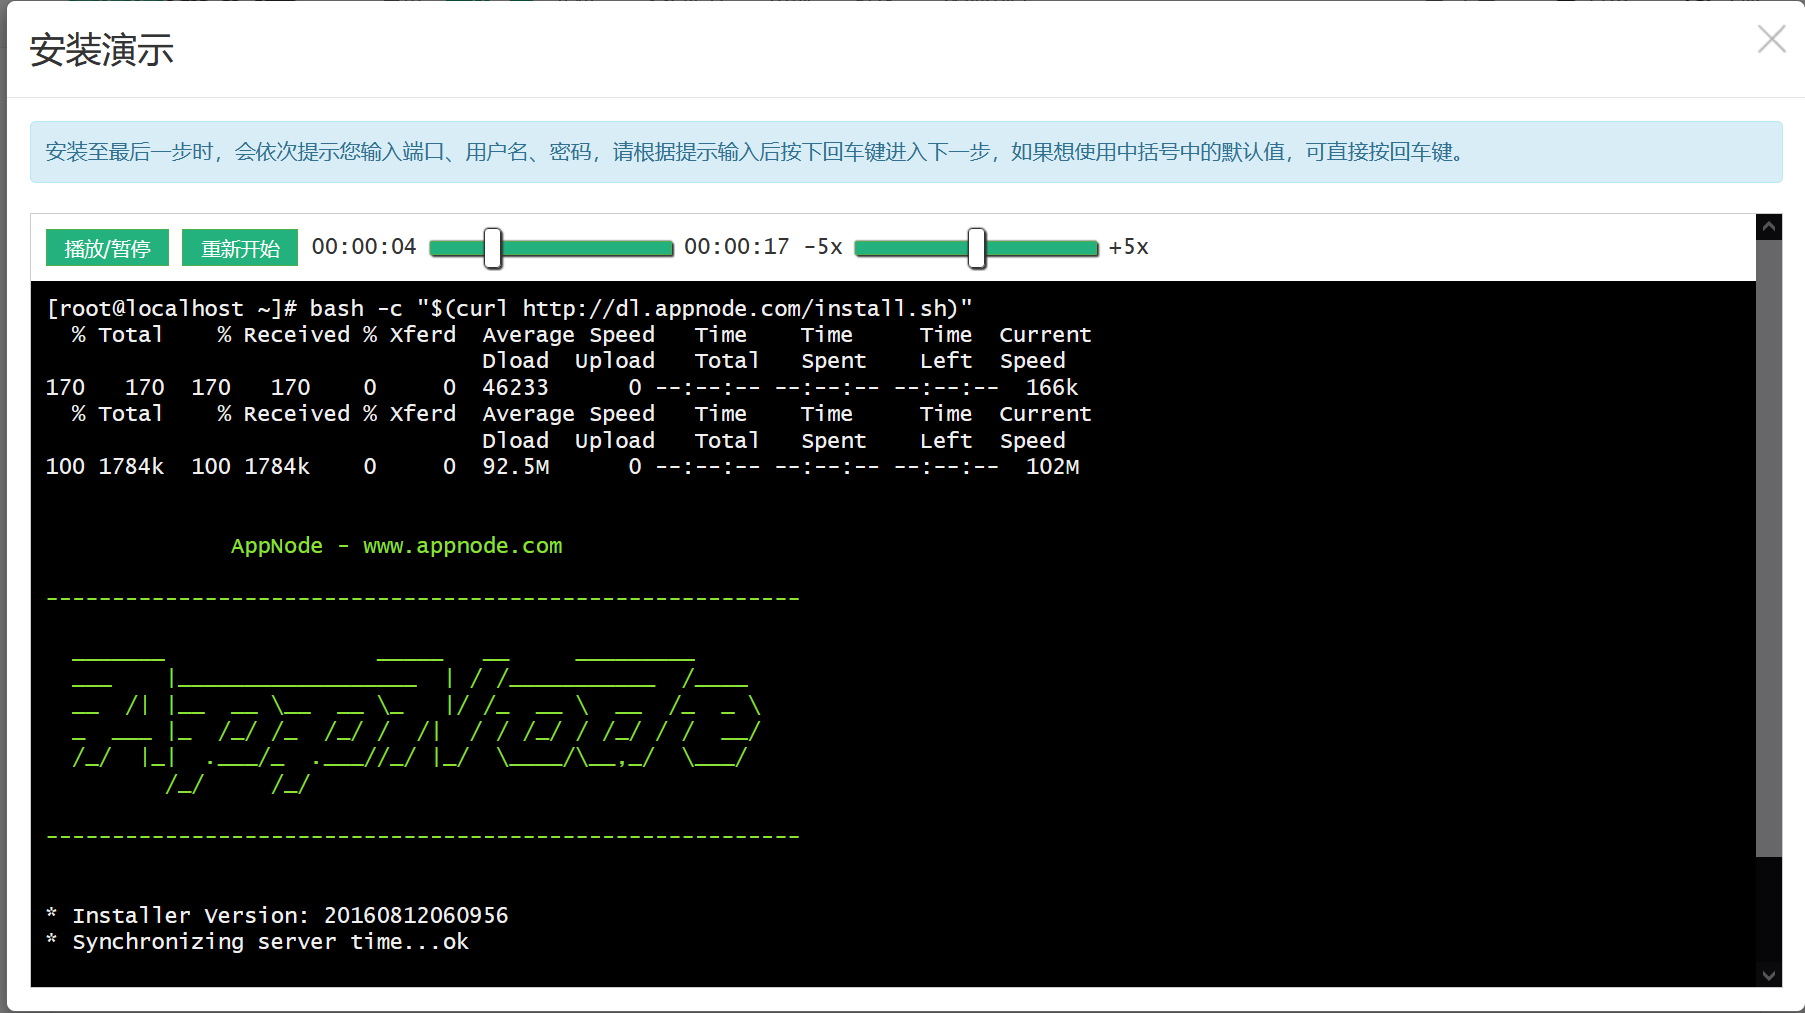Viewport: 1805px width, 1013px height.
Task: Click the blue installation hint message
Action: [x=906, y=152]
